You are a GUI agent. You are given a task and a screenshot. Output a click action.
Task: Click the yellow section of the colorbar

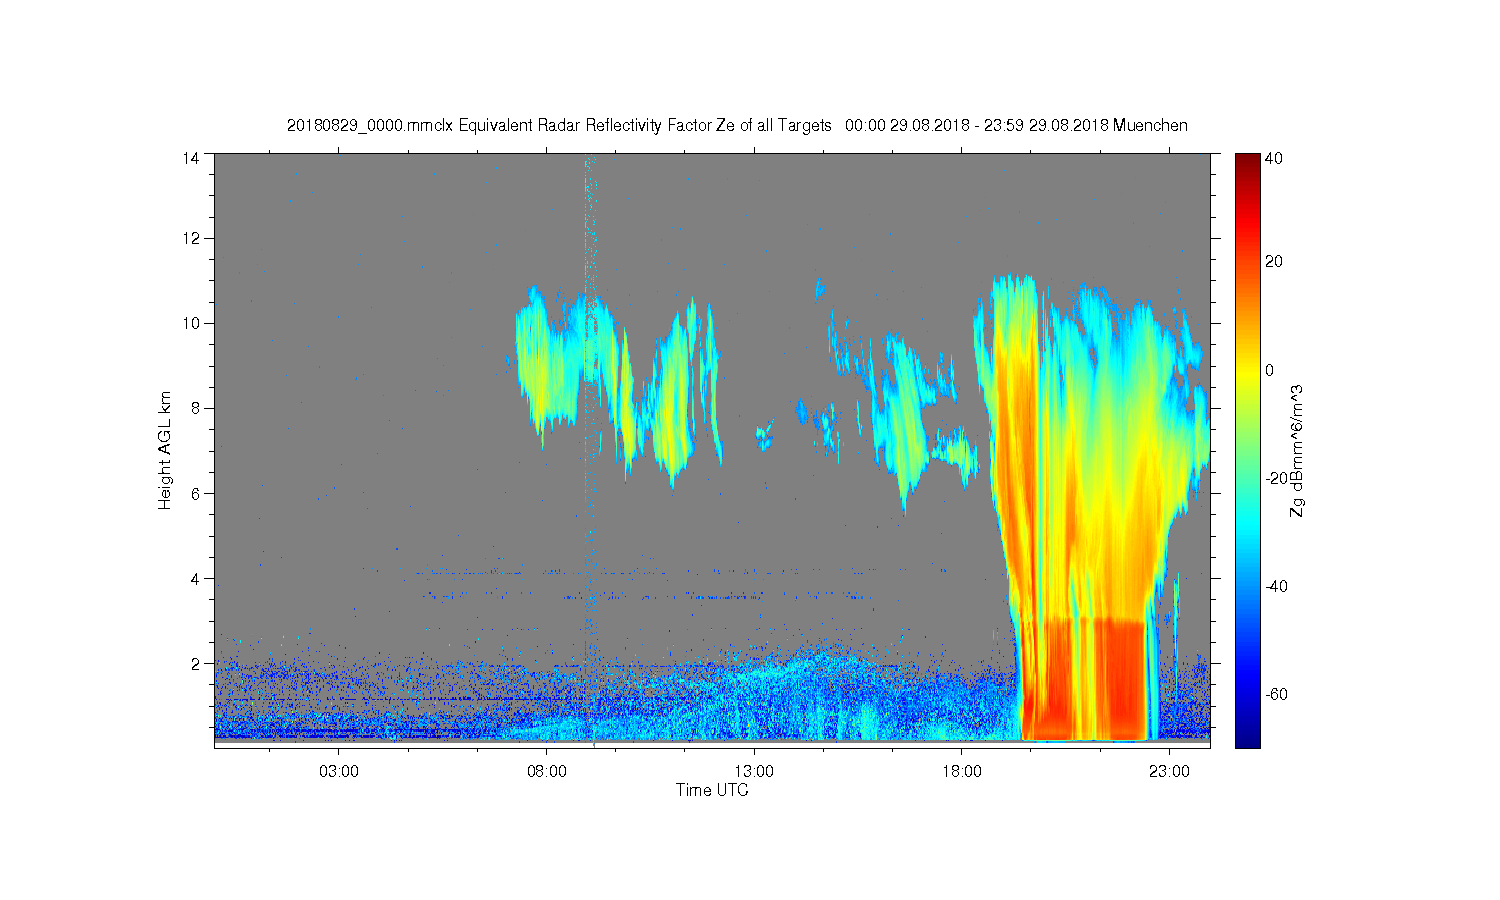[x=1247, y=370]
